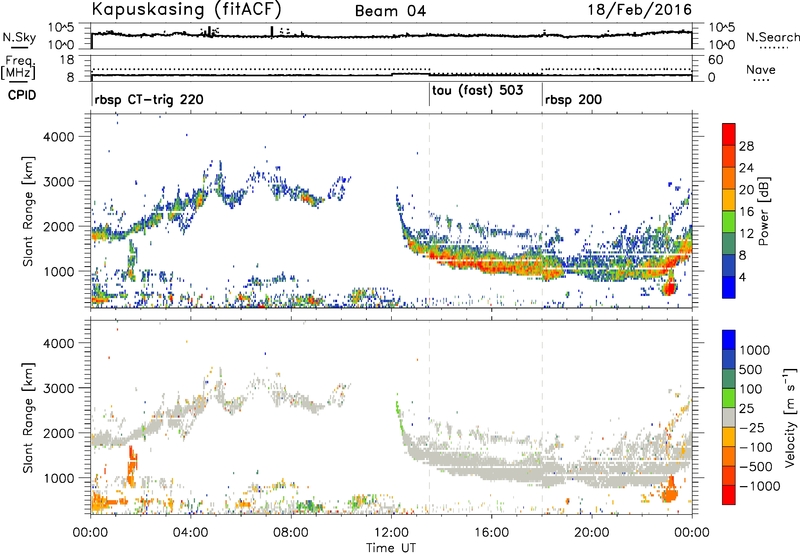Screen dimensions: 800x554
Task: Click the 28 tick on power colorbar
Action: (746, 146)
